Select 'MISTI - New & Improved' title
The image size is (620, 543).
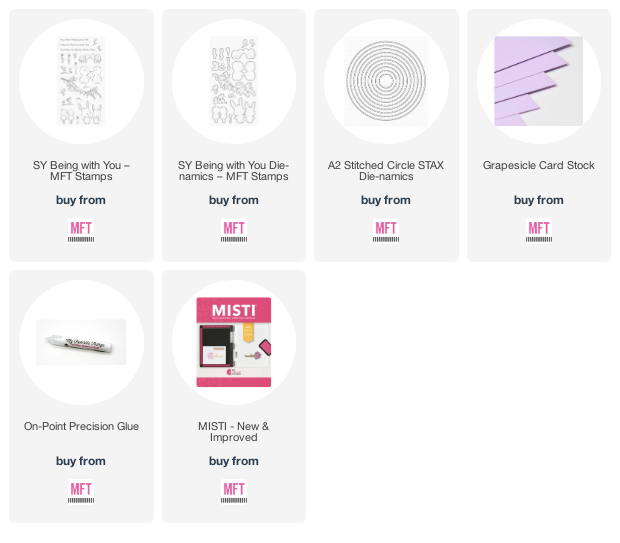[234, 431]
